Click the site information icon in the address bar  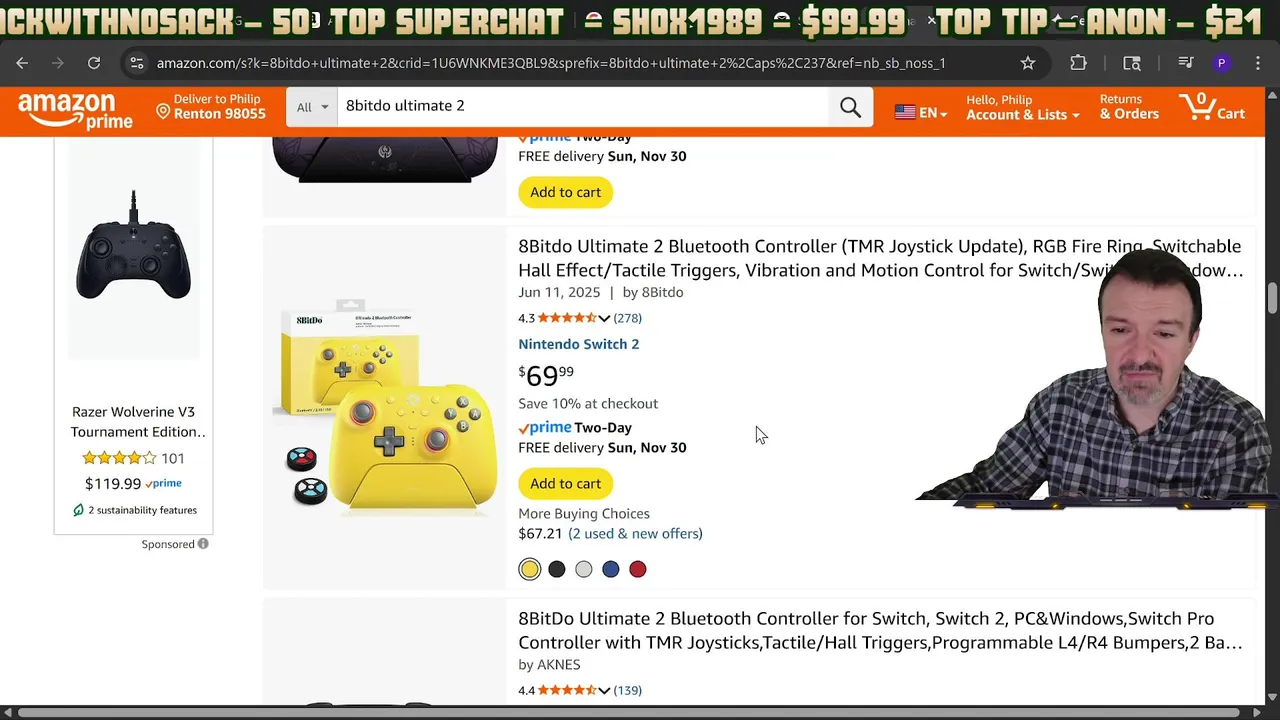click(x=137, y=63)
